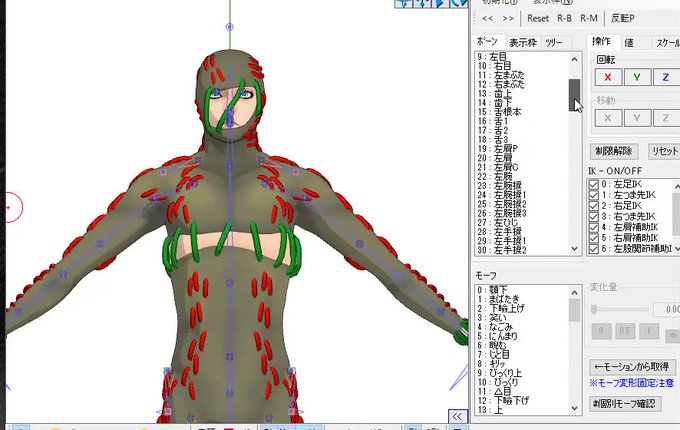Viewport: 680px width, 430px height.
Task: Click the R-B toolbar button
Action: 564,18
